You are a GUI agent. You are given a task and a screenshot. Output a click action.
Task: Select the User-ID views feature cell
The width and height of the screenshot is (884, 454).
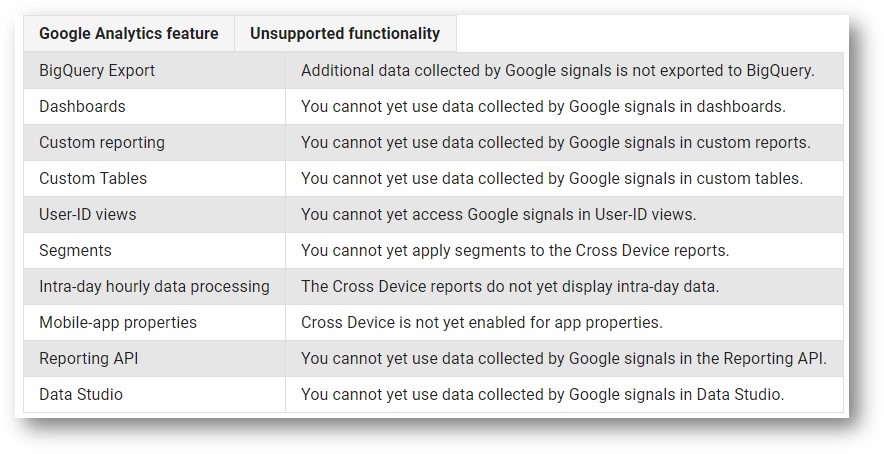tap(87, 214)
